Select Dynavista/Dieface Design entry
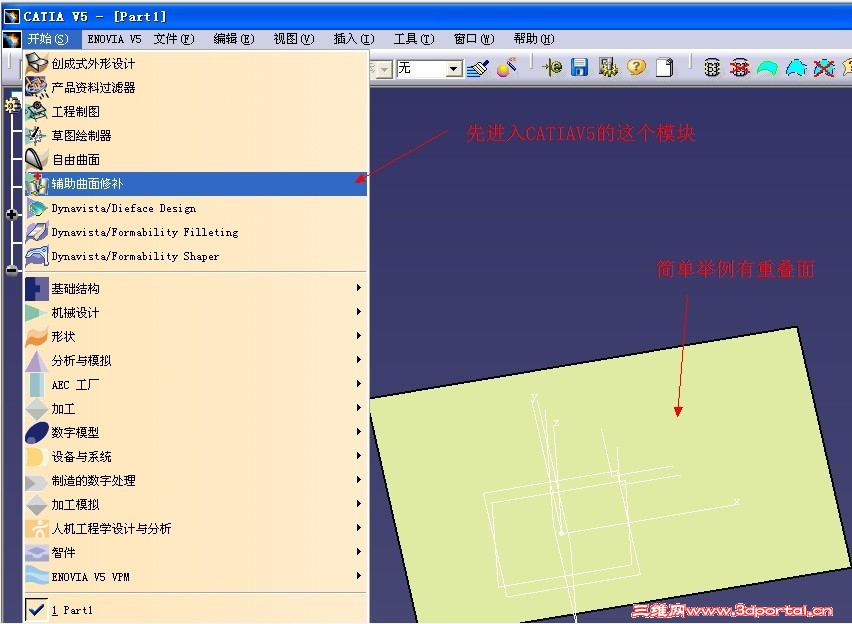This screenshot has width=852, height=624. coord(196,208)
